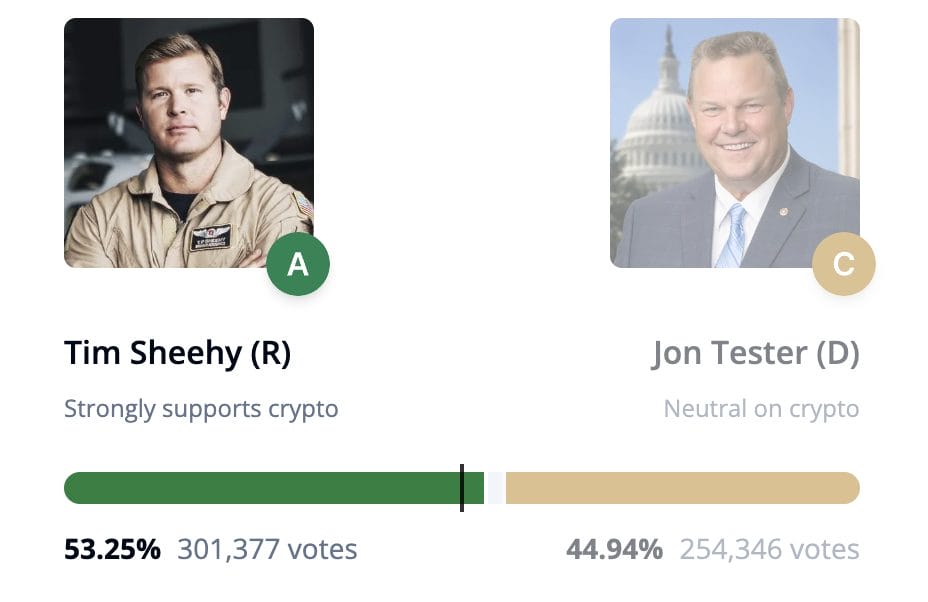
Task: Click the 53.25% percentage
Action: click(x=112, y=549)
